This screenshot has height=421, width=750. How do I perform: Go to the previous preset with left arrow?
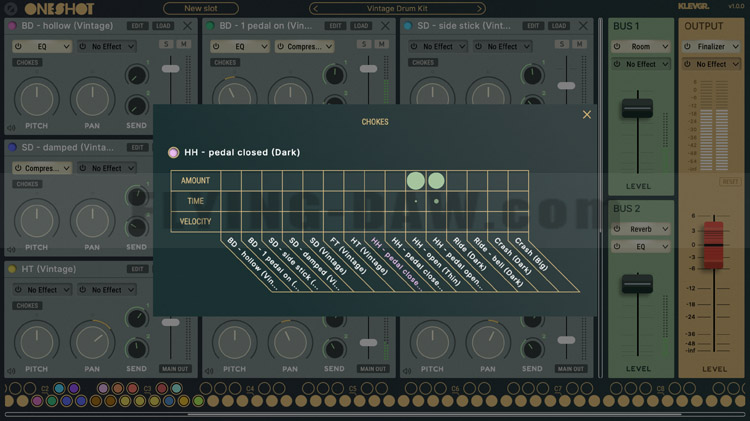(x=314, y=9)
